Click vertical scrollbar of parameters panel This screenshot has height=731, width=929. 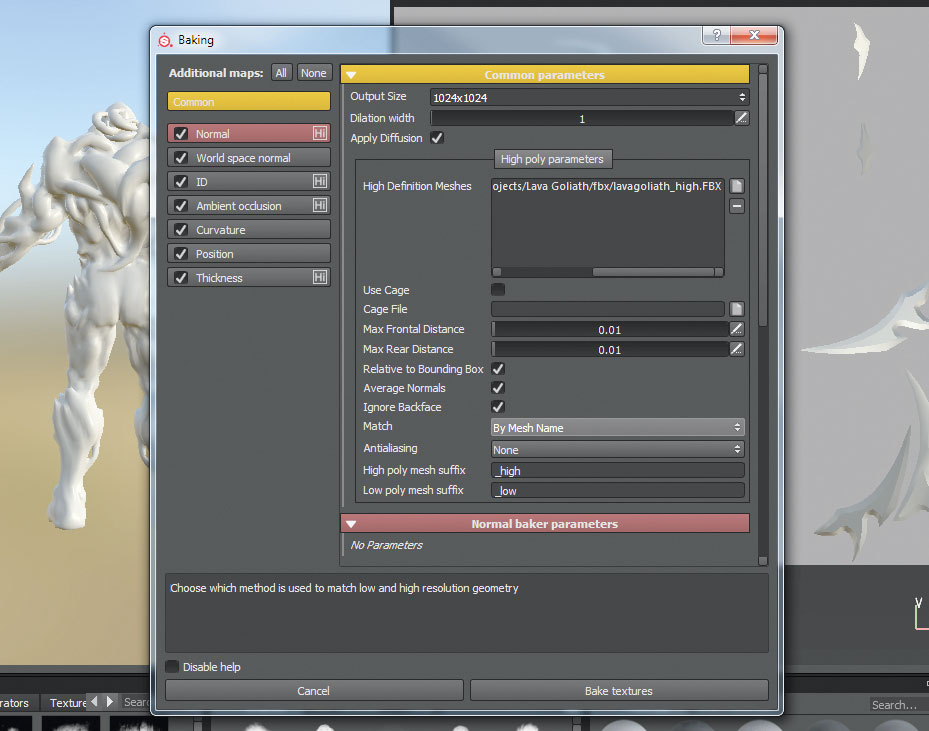tap(763, 198)
